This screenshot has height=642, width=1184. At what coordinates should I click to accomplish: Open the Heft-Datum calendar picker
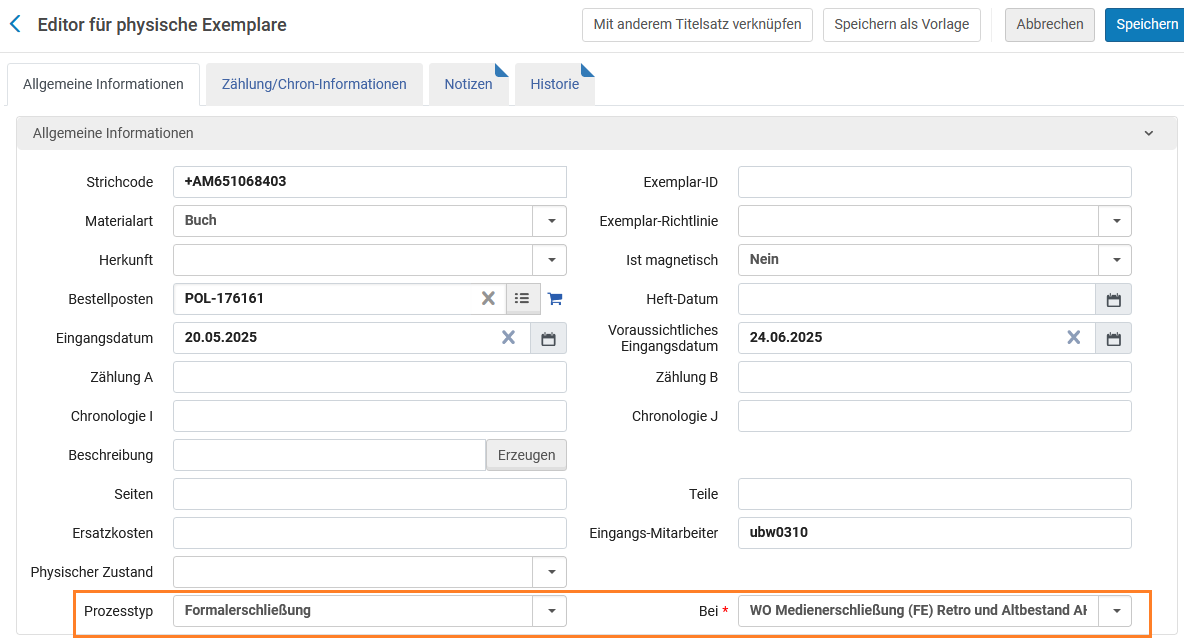pos(1114,299)
